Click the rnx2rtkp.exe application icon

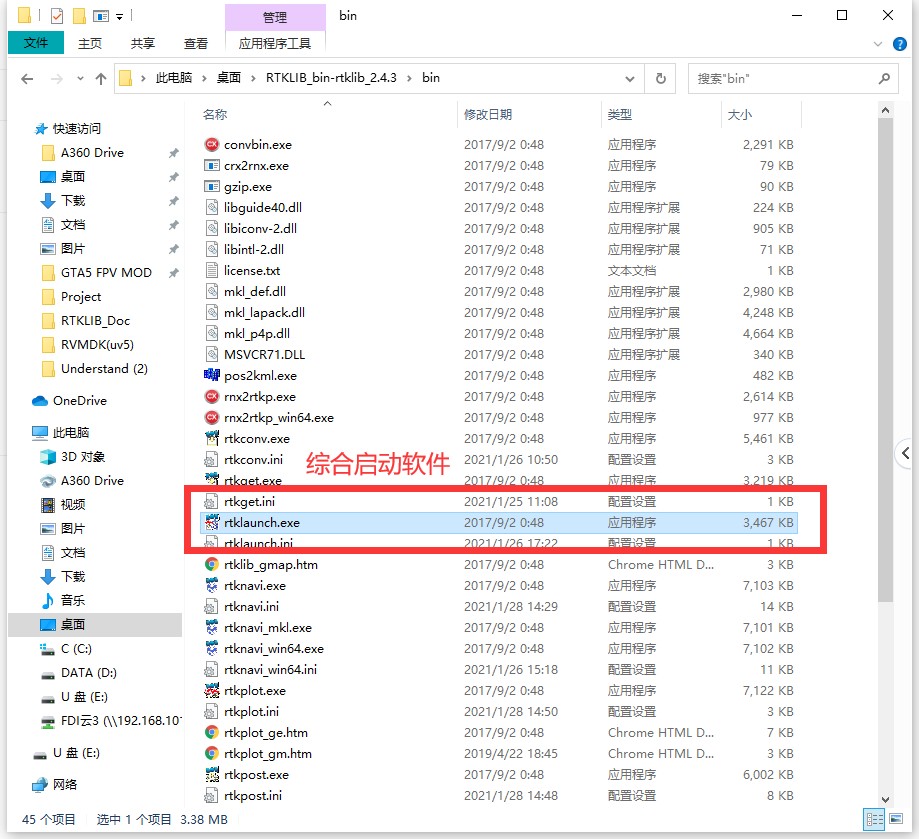point(212,396)
